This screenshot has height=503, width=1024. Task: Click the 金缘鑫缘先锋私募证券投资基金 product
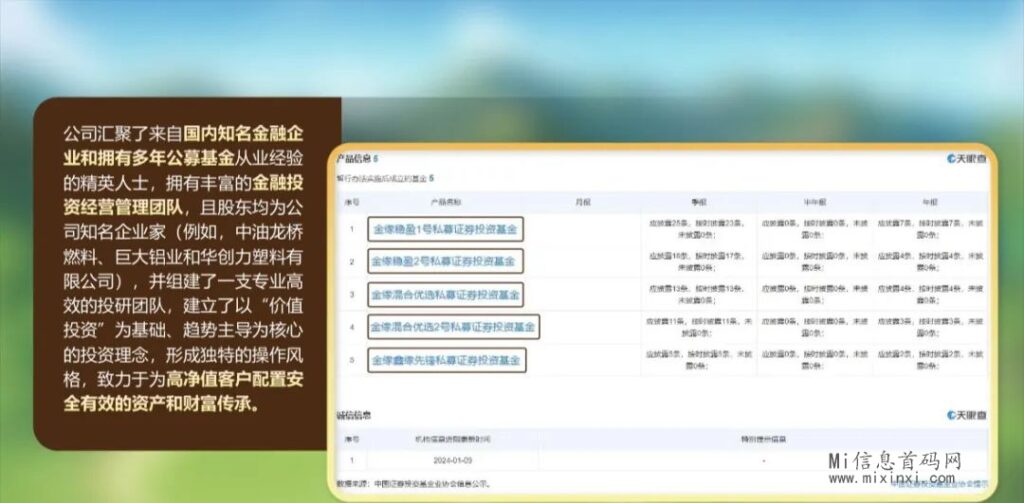pyautogui.click(x=448, y=359)
